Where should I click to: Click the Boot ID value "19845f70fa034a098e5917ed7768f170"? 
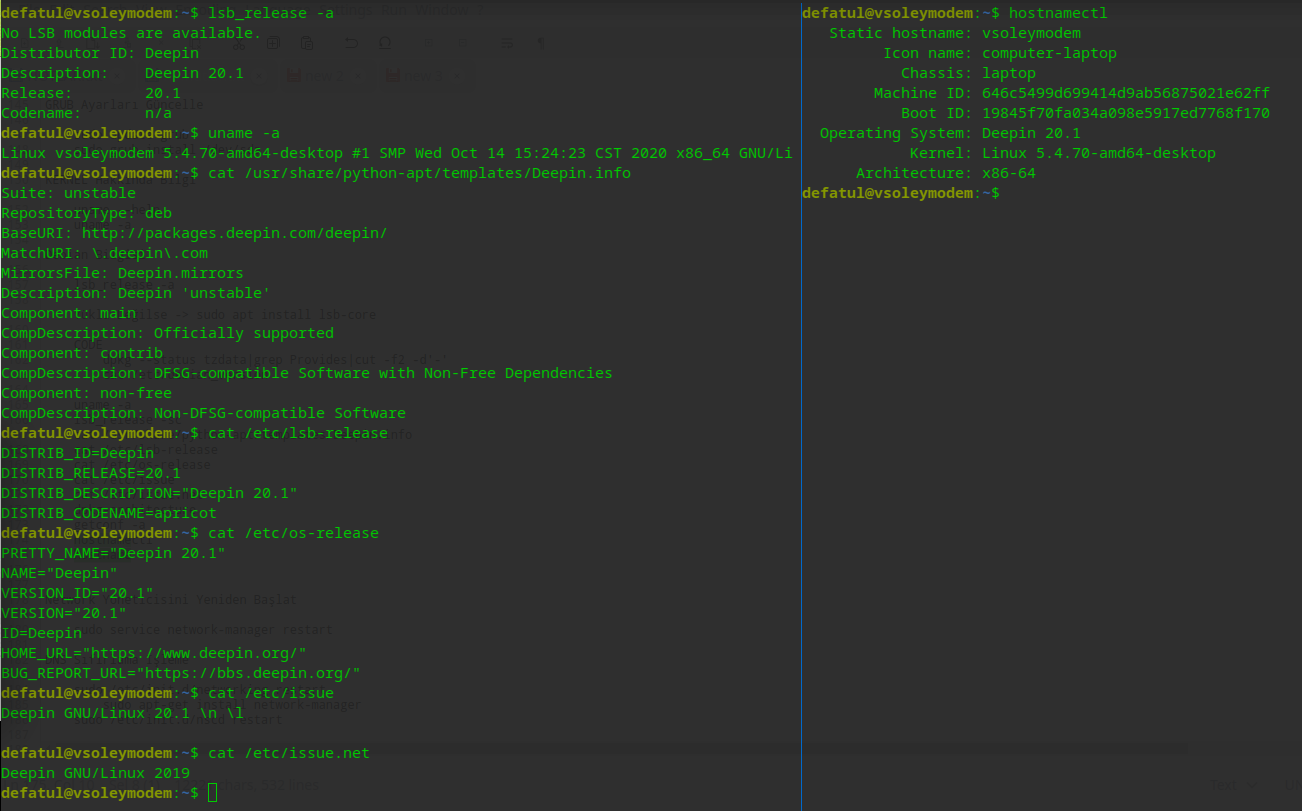(1126, 113)
